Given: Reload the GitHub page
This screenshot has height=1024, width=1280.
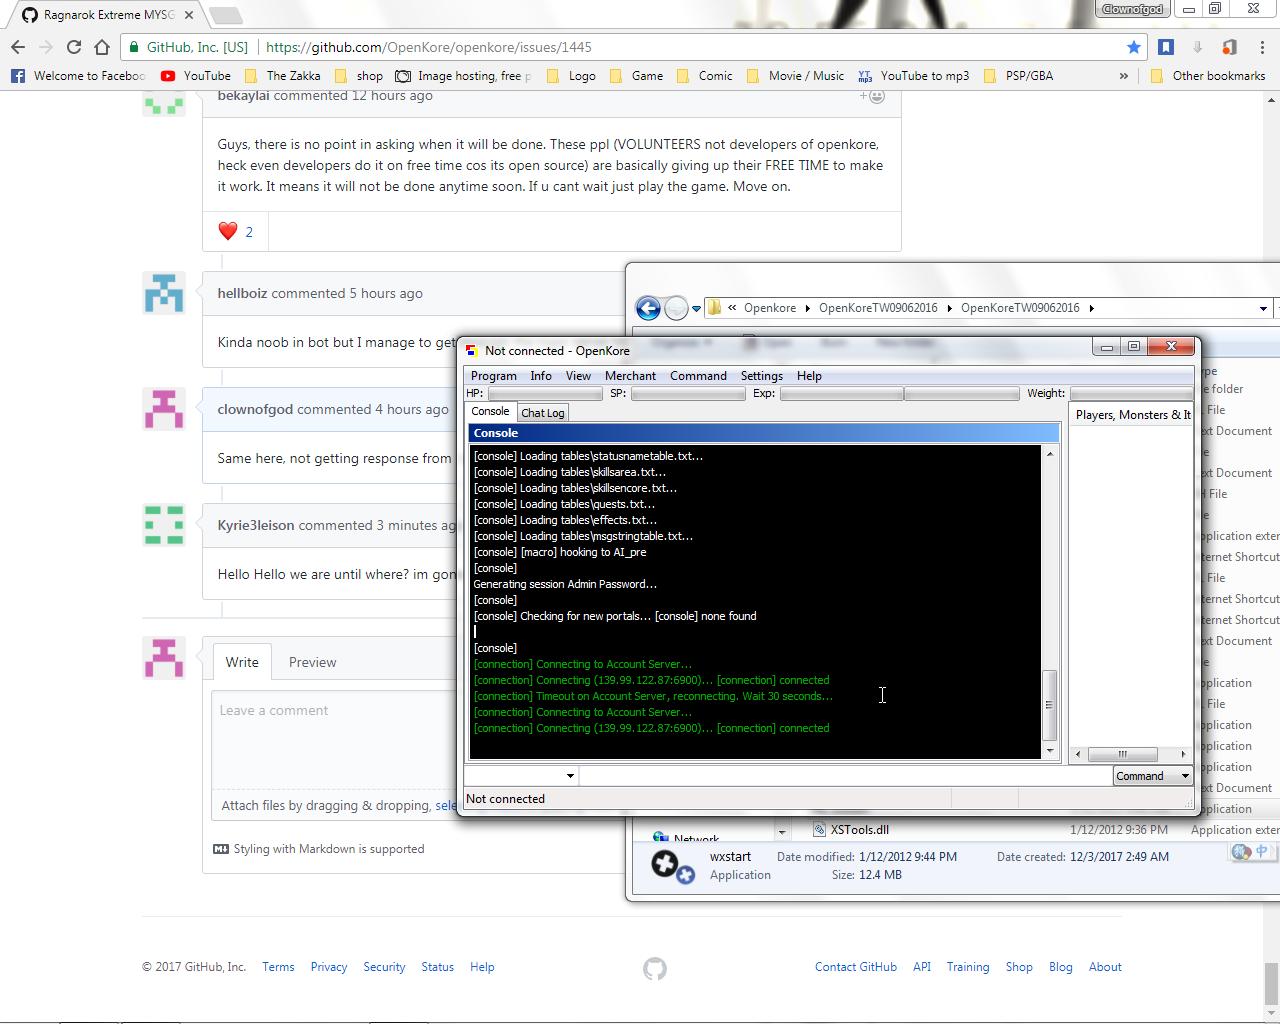Looking at the screenshot, I should click(74, 47).
